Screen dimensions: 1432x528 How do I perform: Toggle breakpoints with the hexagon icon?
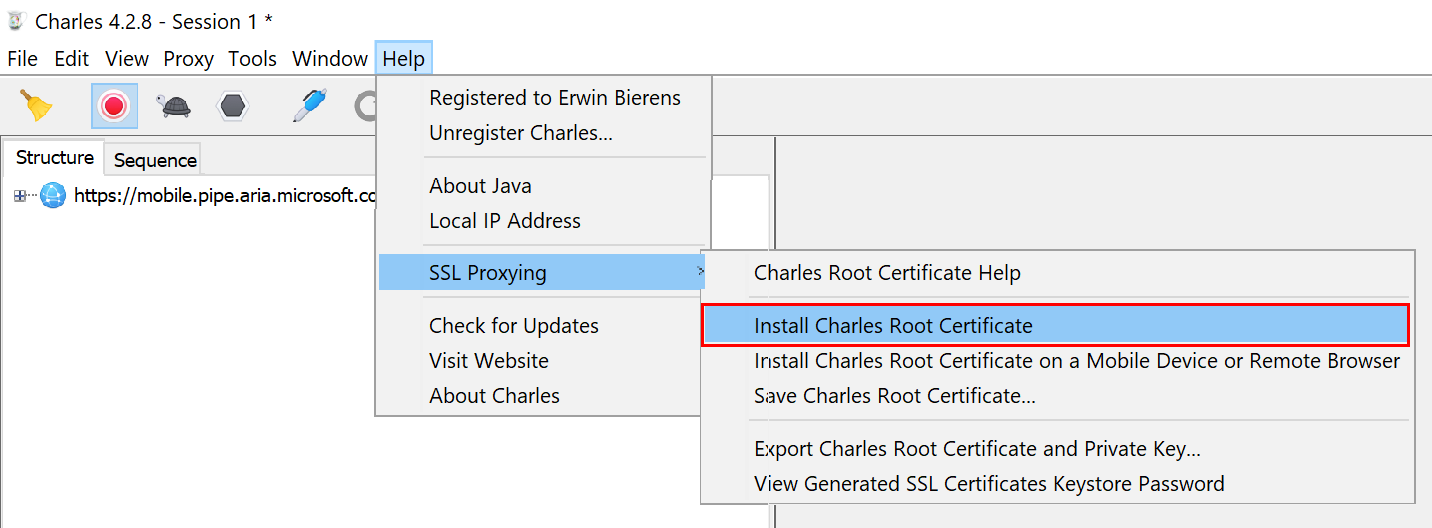[x=233, y=105]
